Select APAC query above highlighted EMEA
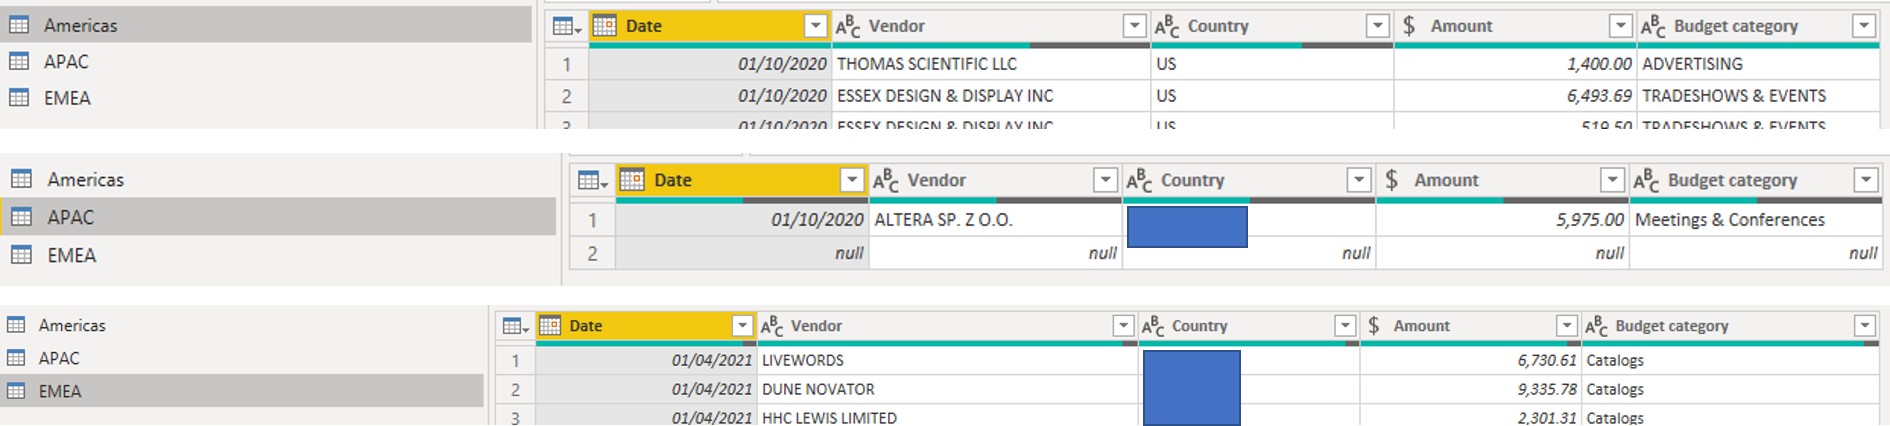Image resolution: width=1890 pixels, height=426 pixels. pyautogui.click(x=242, y=358)
